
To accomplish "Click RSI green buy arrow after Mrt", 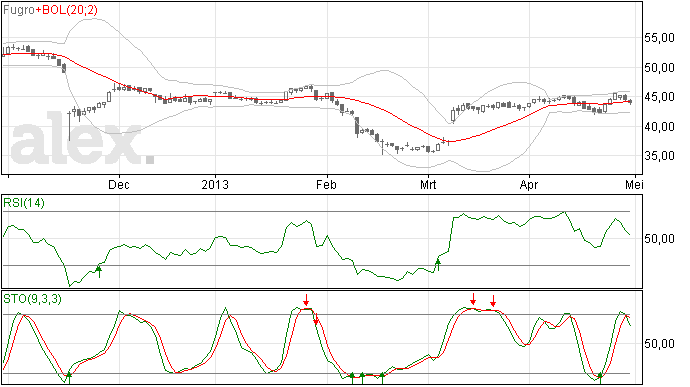I will 438,265.
